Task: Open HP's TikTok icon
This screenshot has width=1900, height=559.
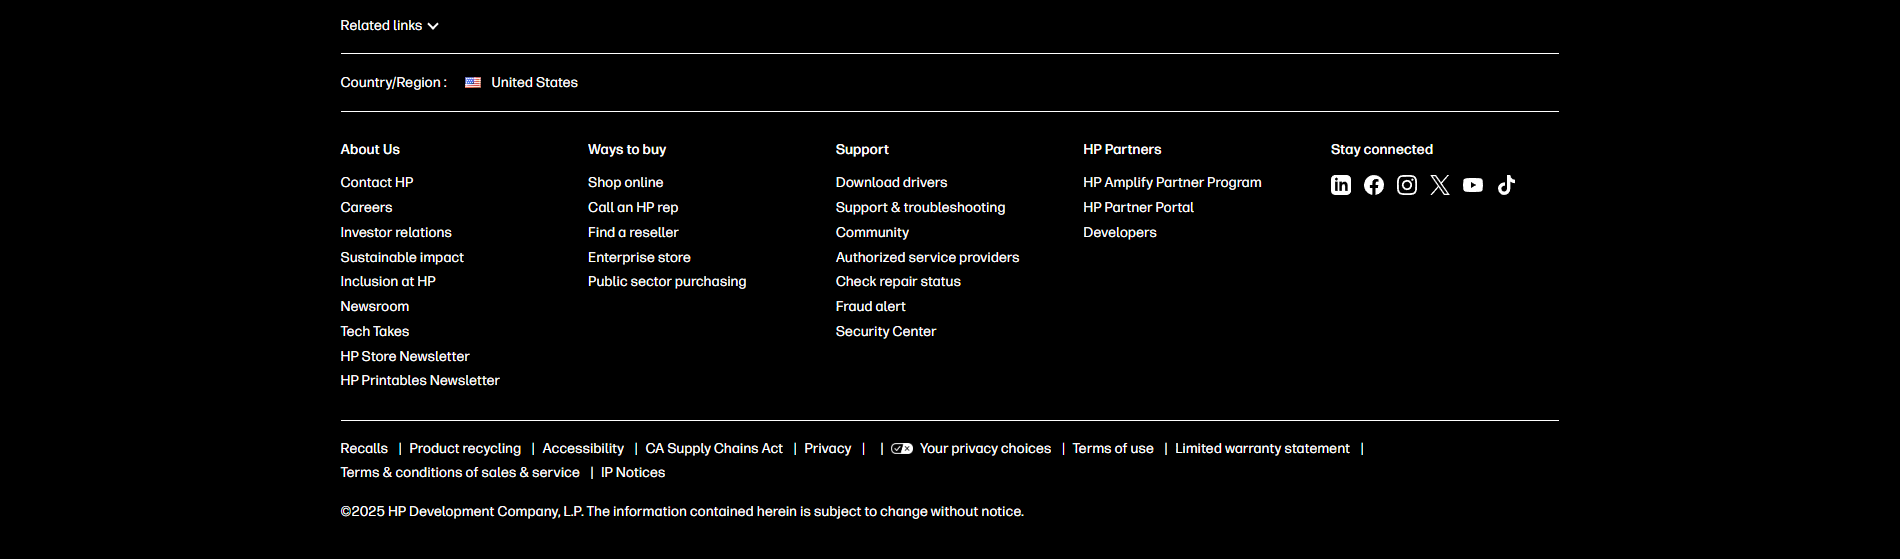Action: (1506, 185)
